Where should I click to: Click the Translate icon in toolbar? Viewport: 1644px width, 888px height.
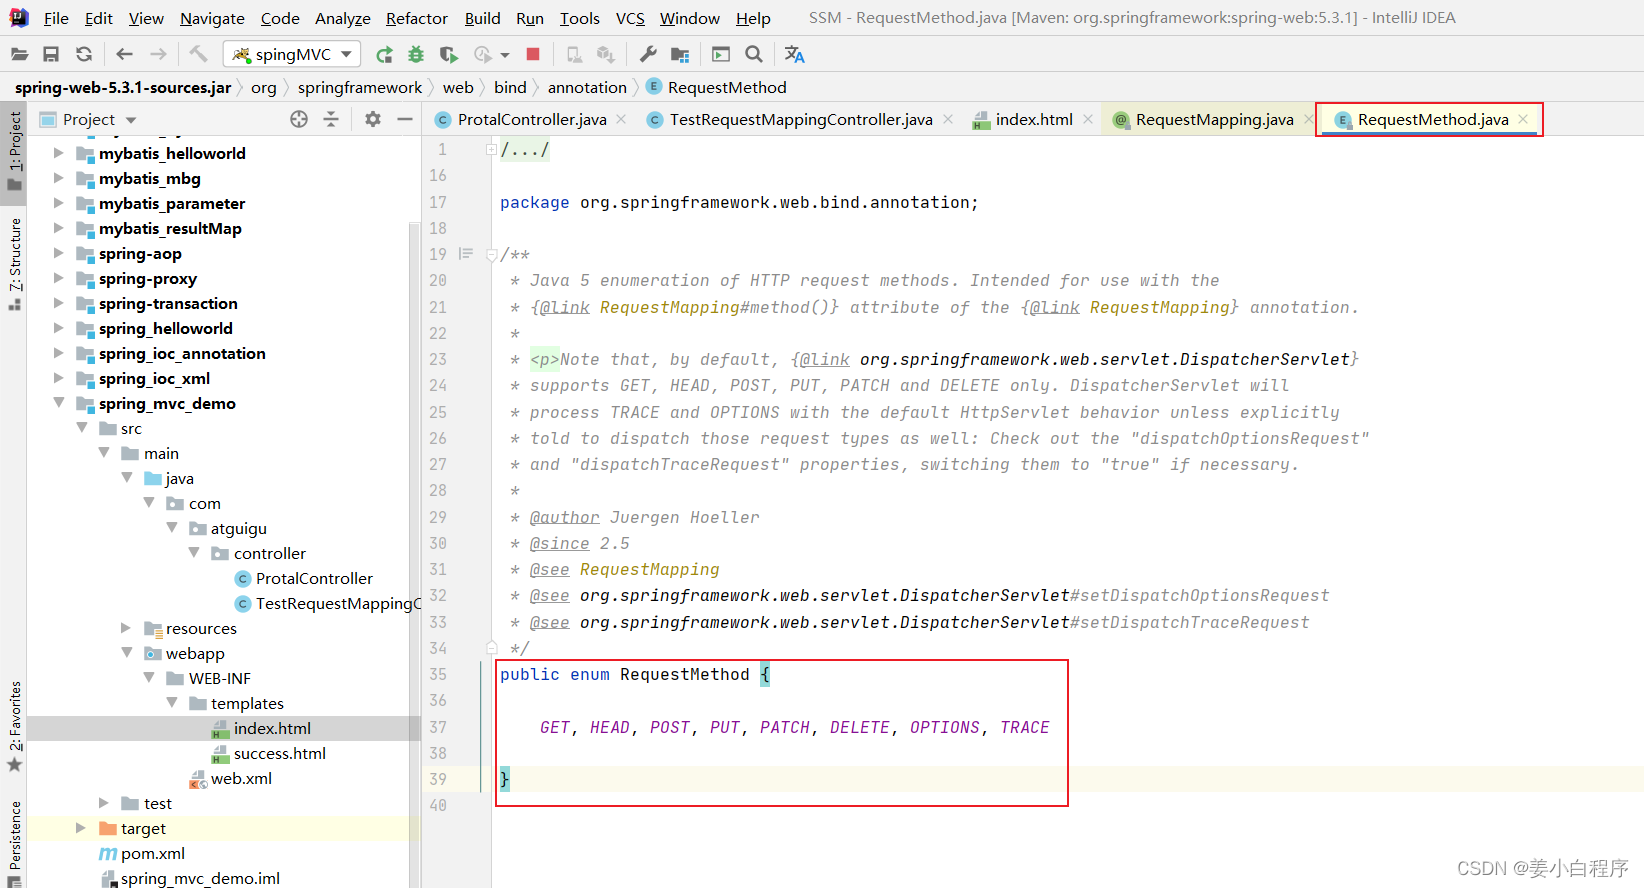[x=795, y=54]
